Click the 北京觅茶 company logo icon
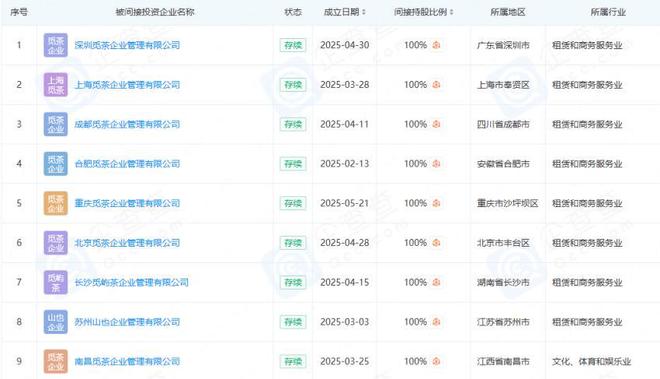Viewport: 660px width, 379px height. pyautogui.click(x=56, y=243)
